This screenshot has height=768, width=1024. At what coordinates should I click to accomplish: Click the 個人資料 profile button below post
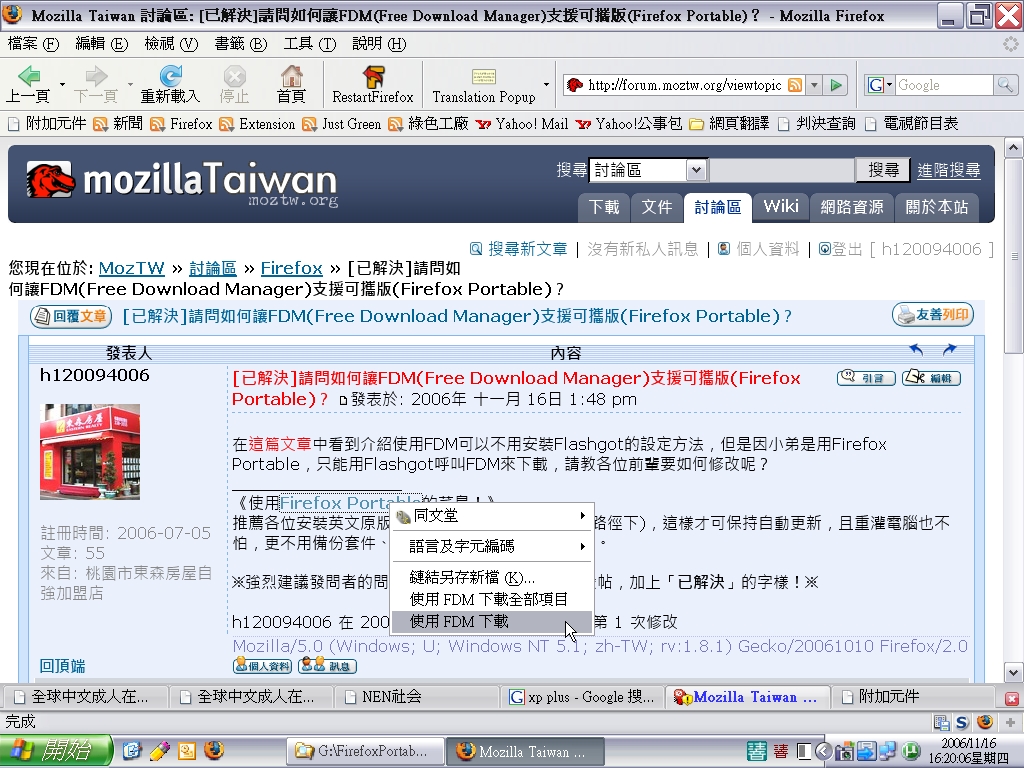pyautogui.click(x=262, y=666)
